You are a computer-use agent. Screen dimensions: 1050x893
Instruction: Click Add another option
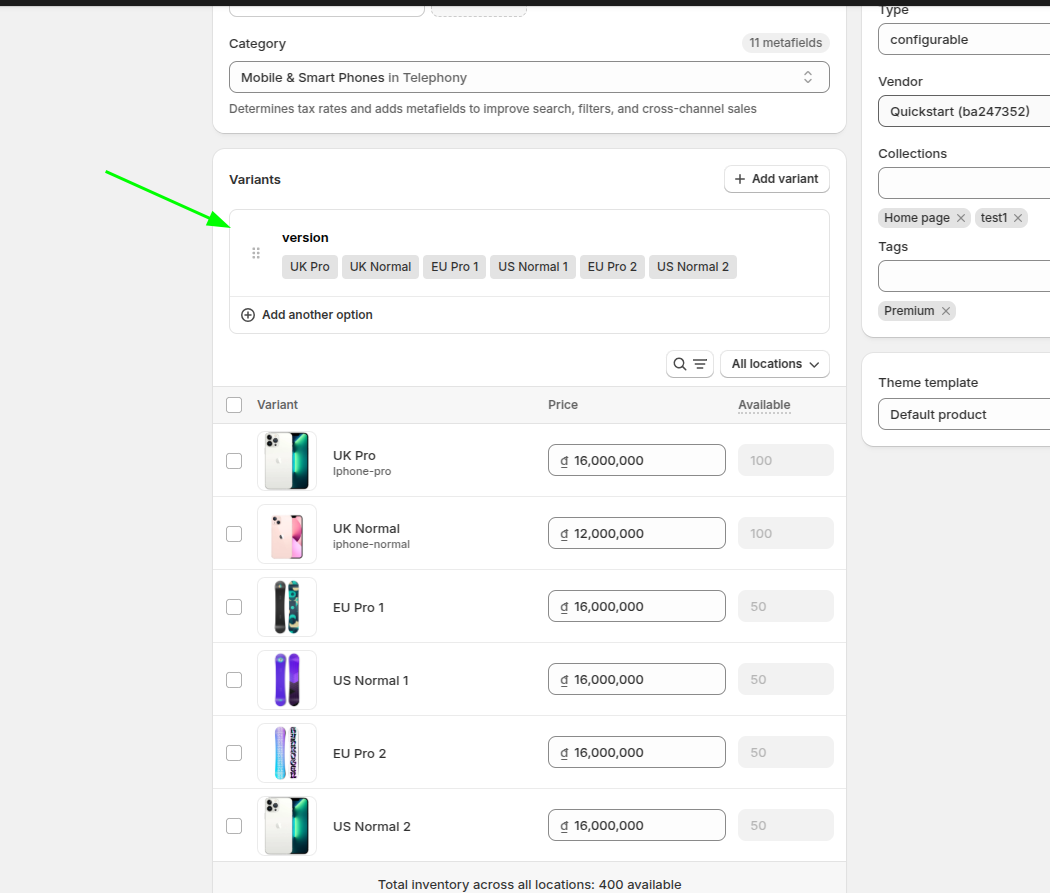click(317, 315)
